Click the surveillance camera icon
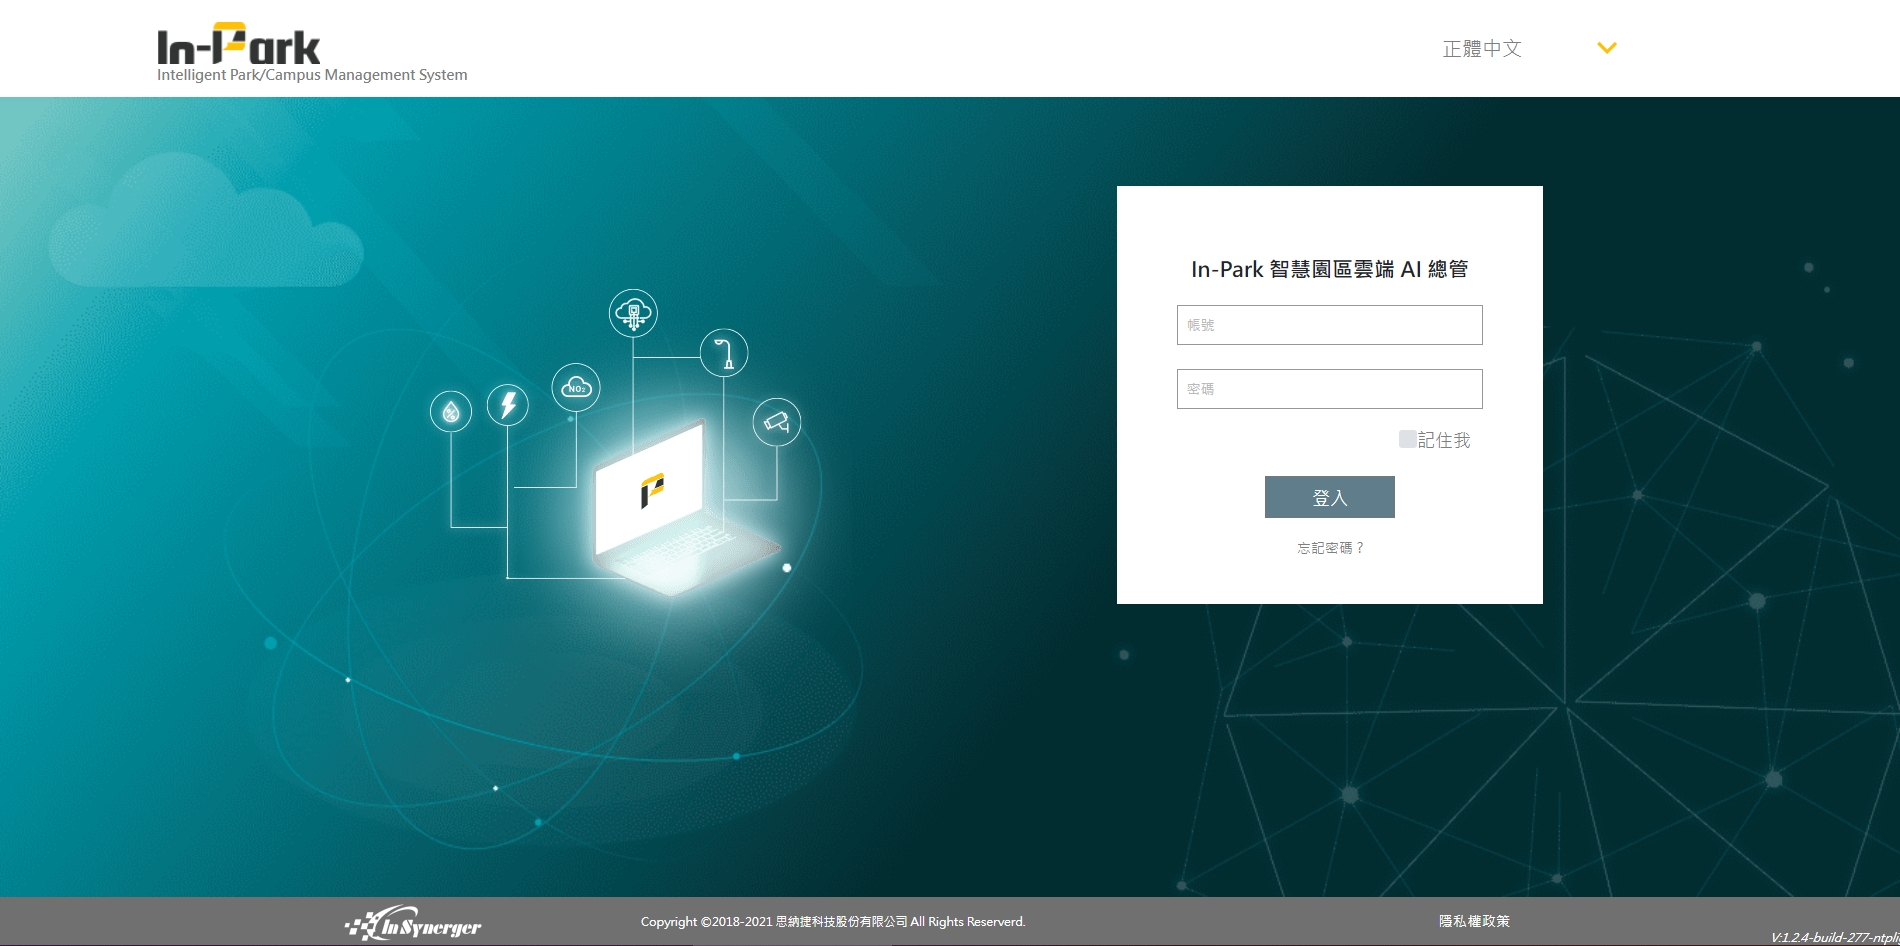This screenshot has width=1900, height=946. [777, 422]
